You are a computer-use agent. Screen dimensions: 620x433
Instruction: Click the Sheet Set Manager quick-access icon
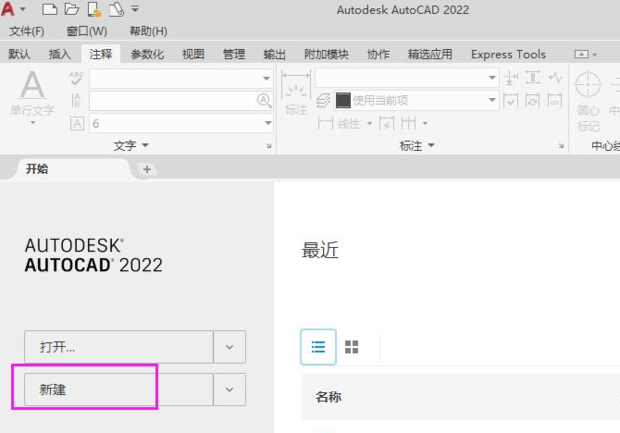click(117, 9)
